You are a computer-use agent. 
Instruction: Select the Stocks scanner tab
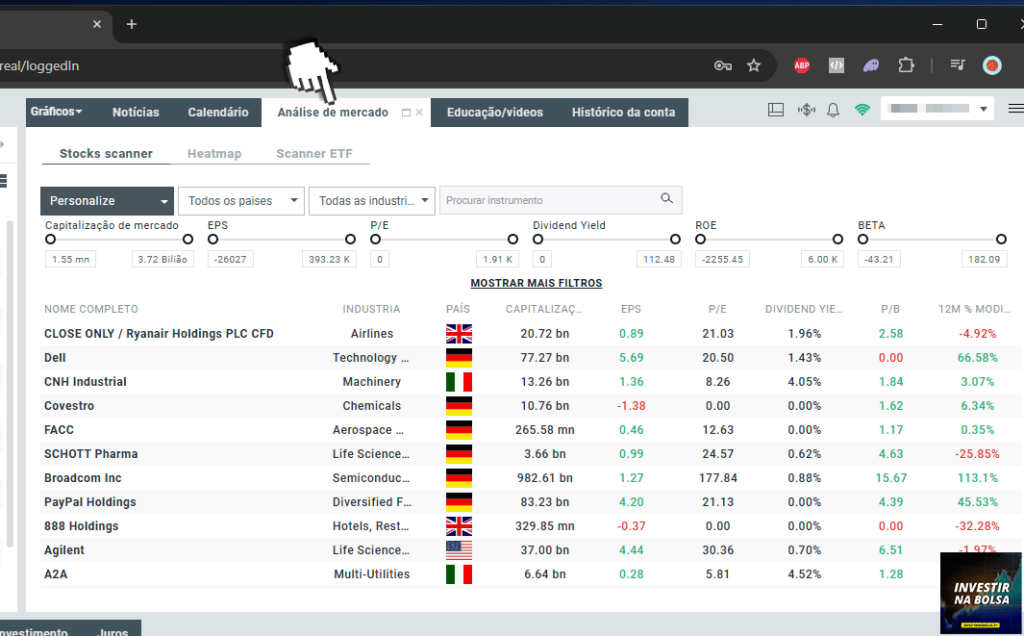coord(106,153)
